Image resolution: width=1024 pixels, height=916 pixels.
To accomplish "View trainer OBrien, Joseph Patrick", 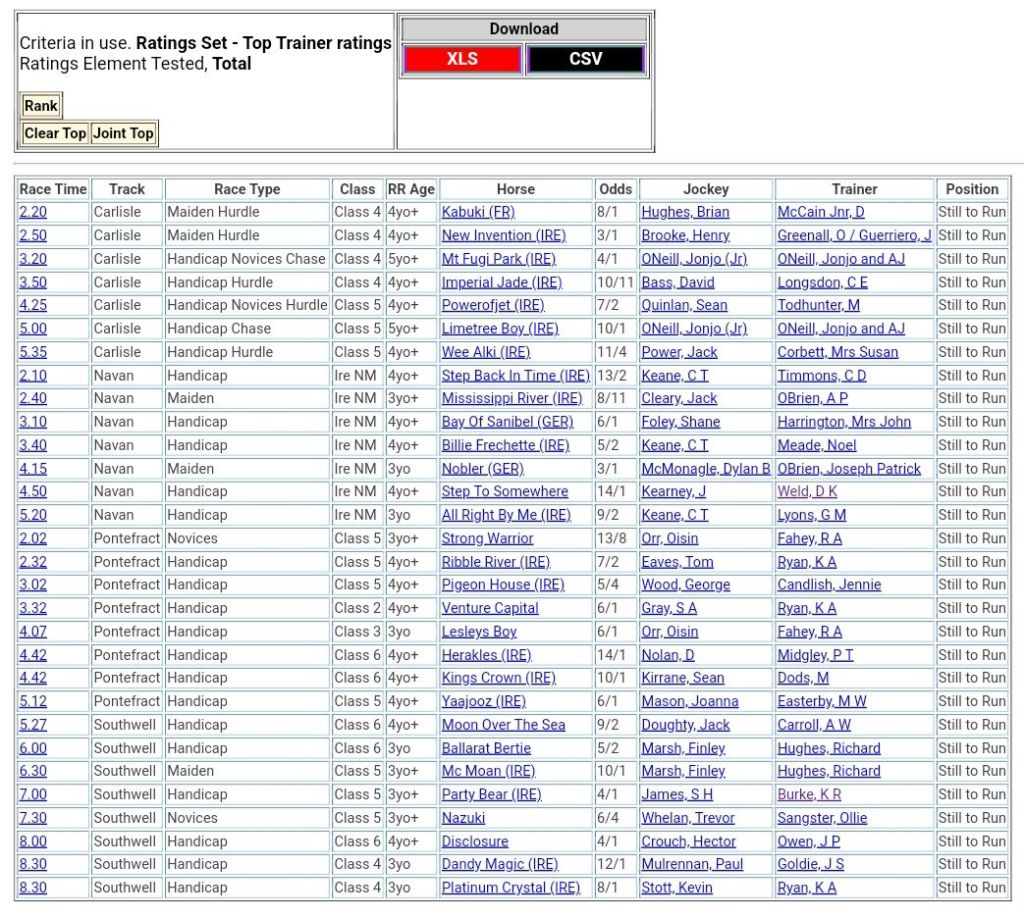I will point(849,468).
